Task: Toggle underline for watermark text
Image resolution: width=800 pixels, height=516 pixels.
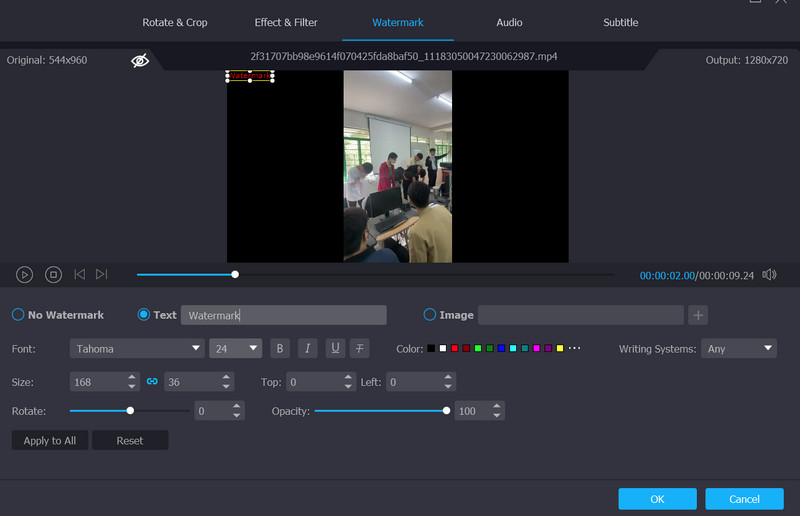Action: [x=335, y=348]
